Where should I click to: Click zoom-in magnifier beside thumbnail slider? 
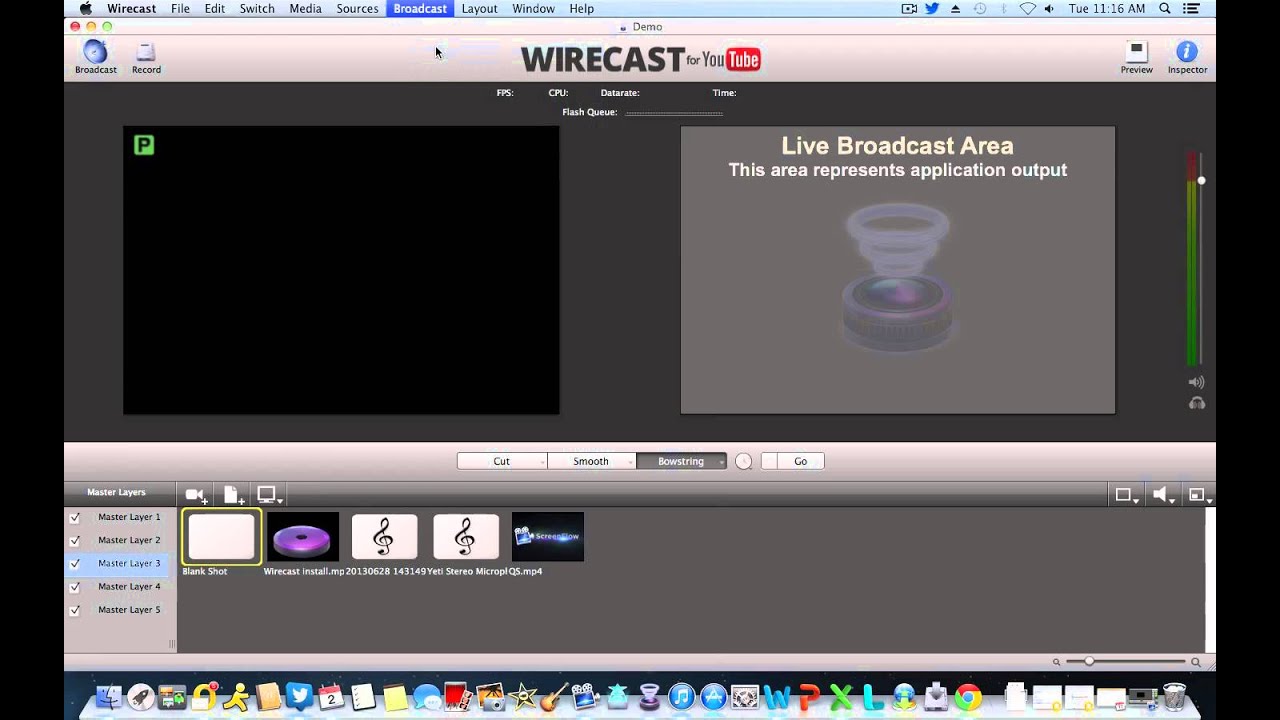click(1195, 662)
